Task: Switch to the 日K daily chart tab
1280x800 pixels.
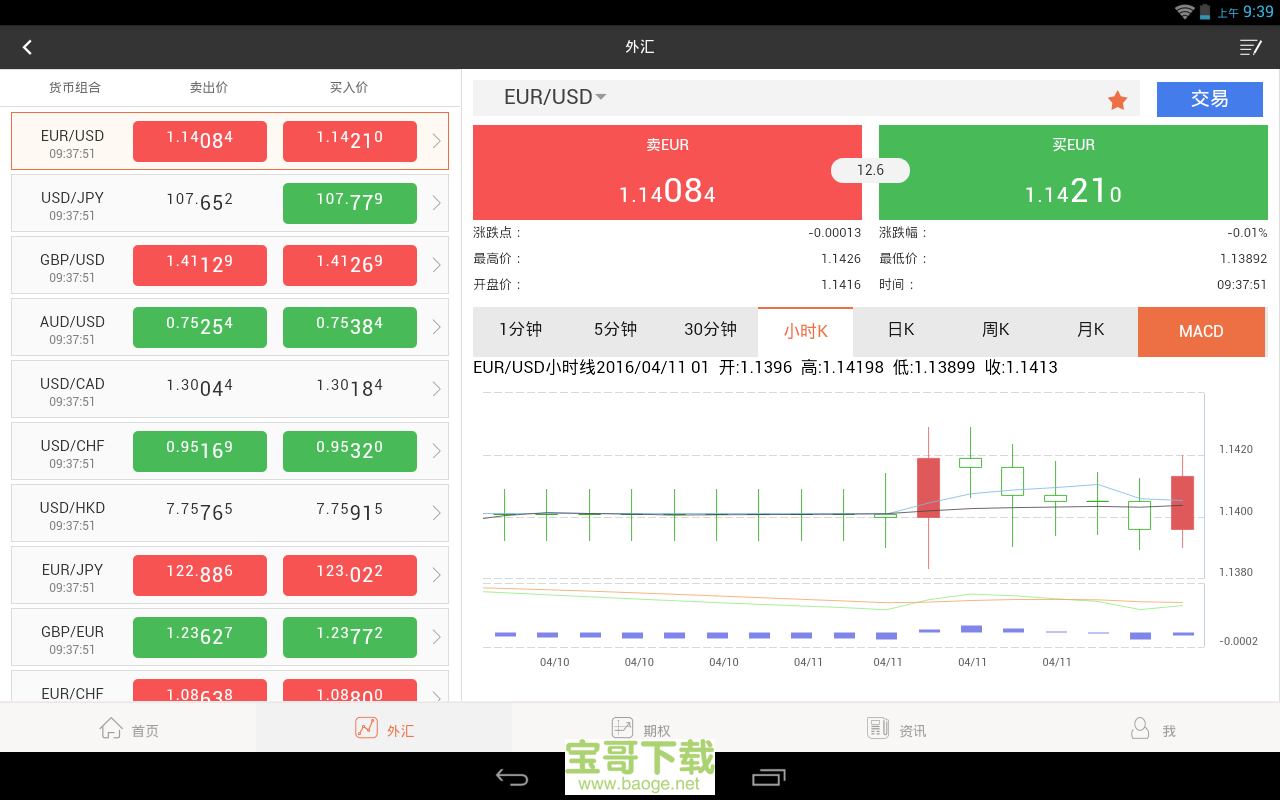Action: click(x=900, y=330)
